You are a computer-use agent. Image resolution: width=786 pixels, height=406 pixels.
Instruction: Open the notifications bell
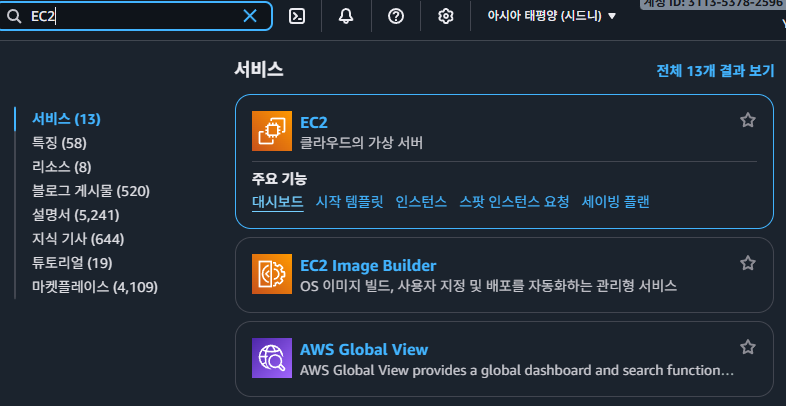click(346, 17)
